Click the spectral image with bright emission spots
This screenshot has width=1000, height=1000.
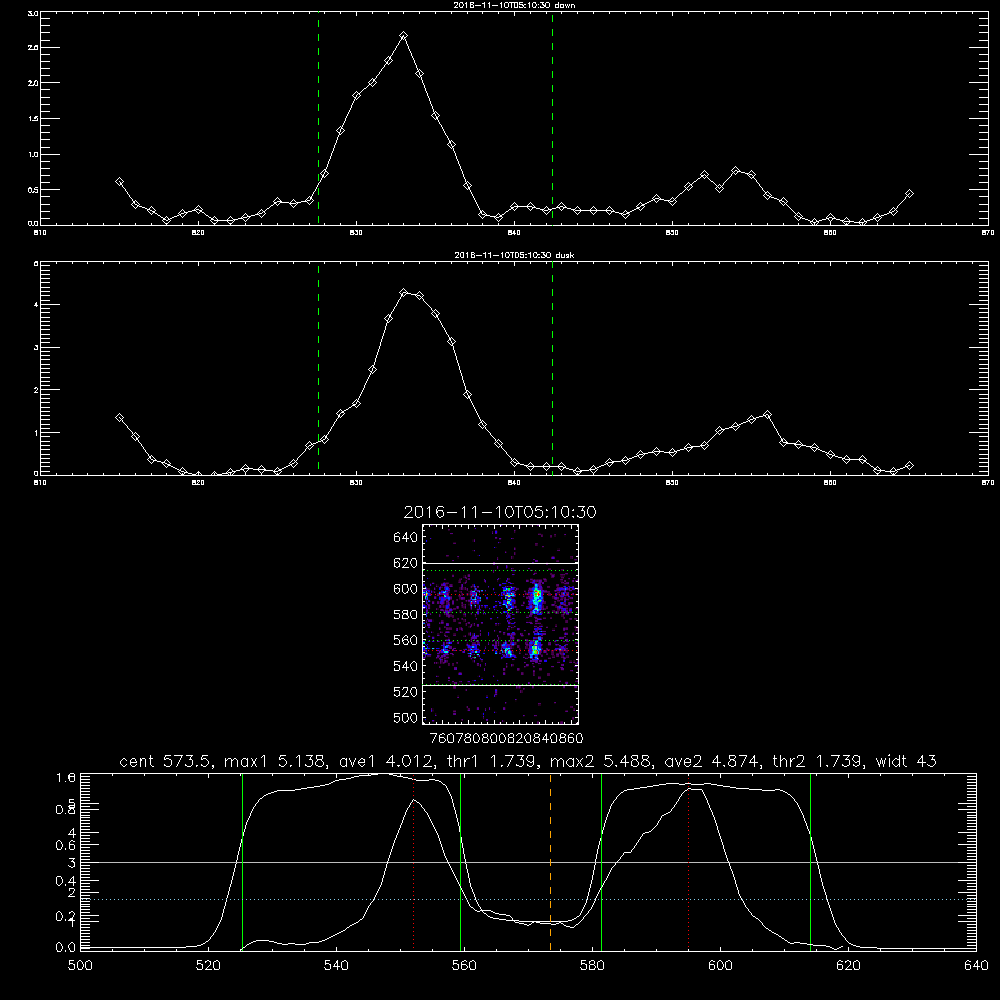500,624
